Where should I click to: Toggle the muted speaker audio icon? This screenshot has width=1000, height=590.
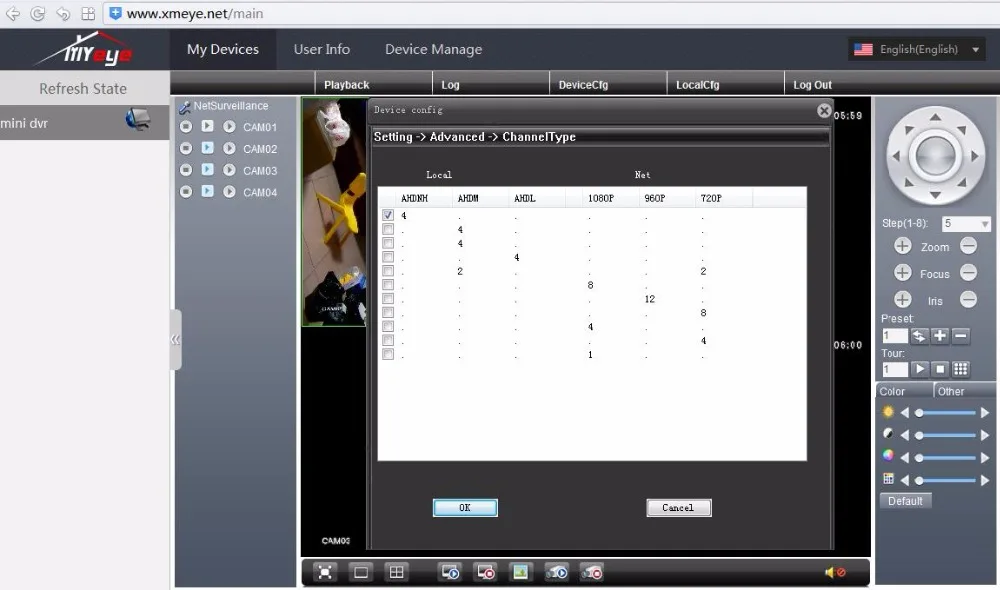point(835,572)
